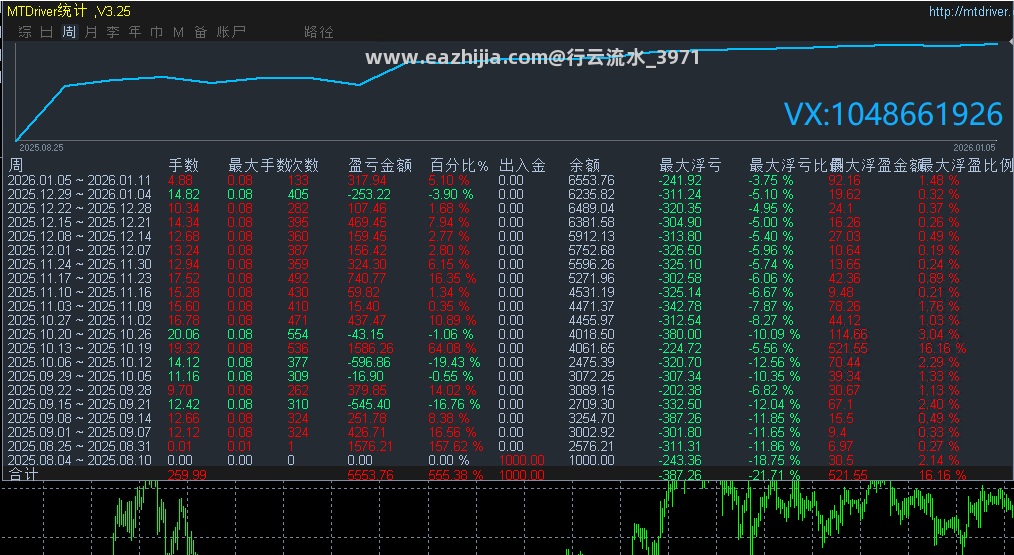
Task: Click the 2026.01.05 chart end date label
Action: (x=974, y=147)
